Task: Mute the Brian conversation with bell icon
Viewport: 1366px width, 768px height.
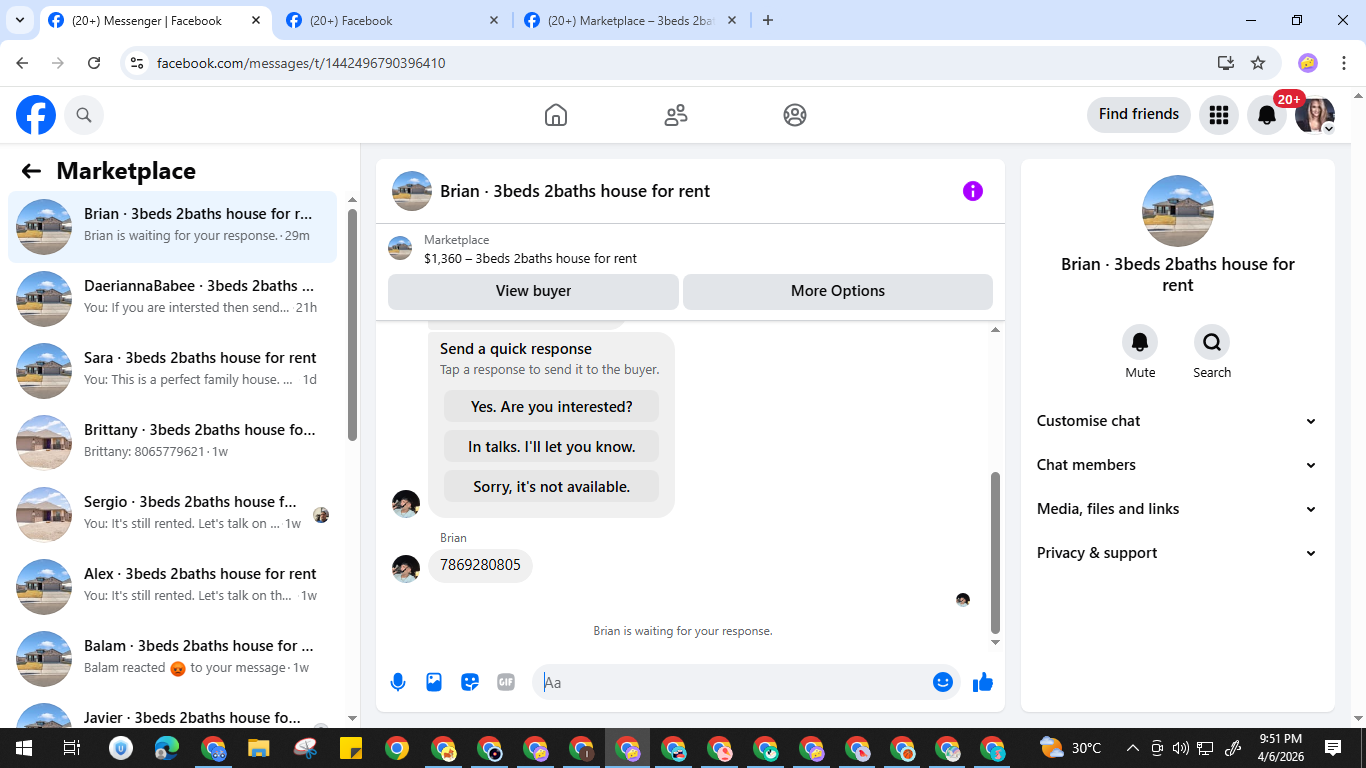Action: tap(1140, 342)
